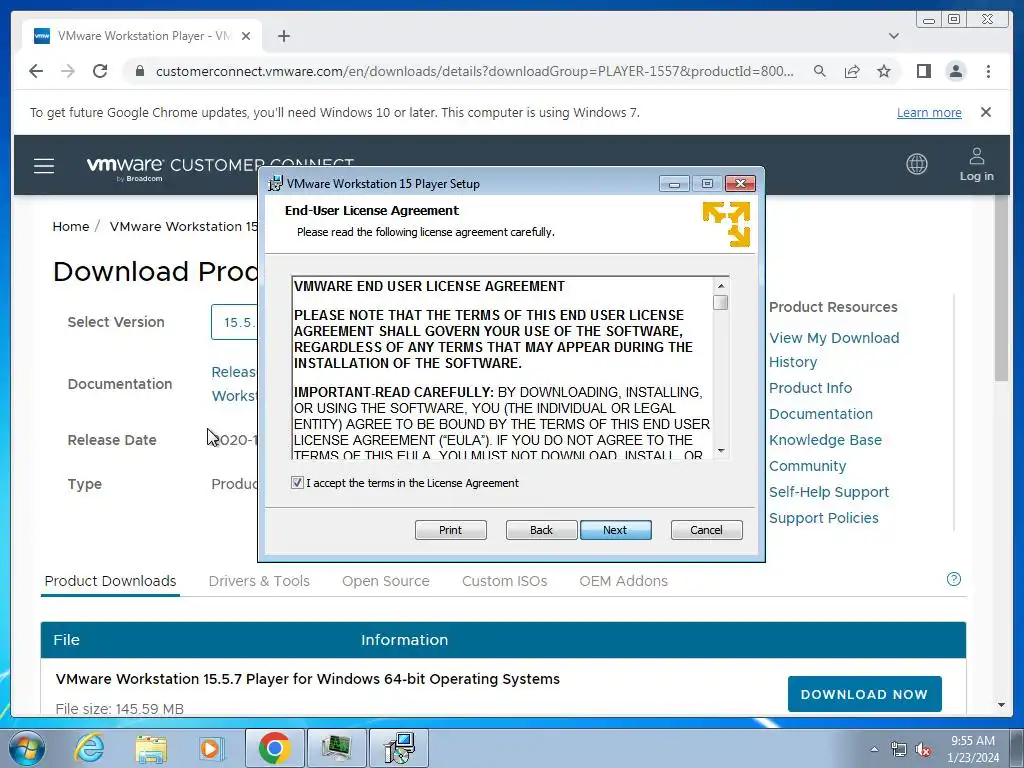1024x768 pixels.
Task: Switch to the Drivers & Tools tab
Action: click(259, 581)
